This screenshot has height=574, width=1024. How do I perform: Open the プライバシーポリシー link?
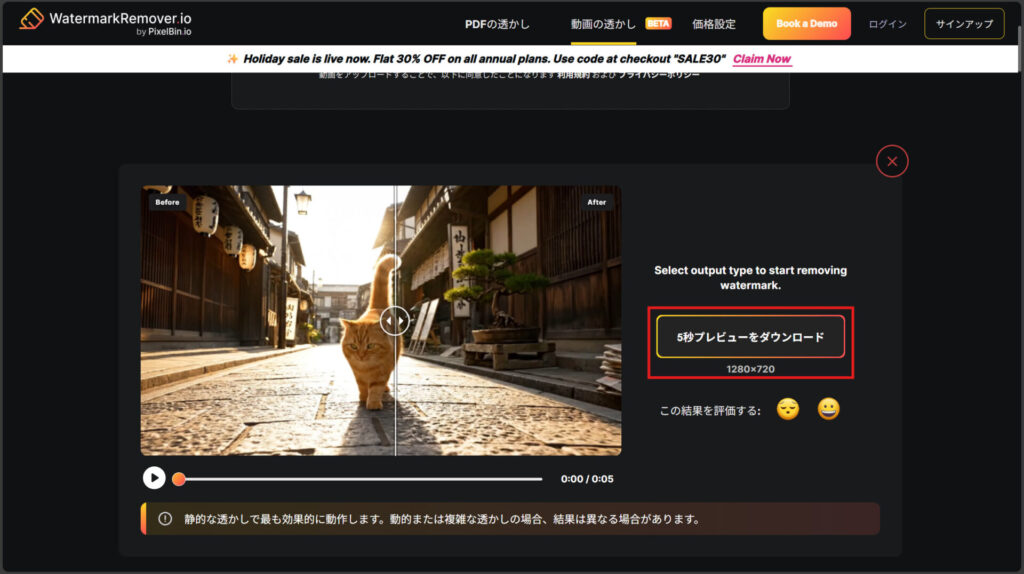658,75
